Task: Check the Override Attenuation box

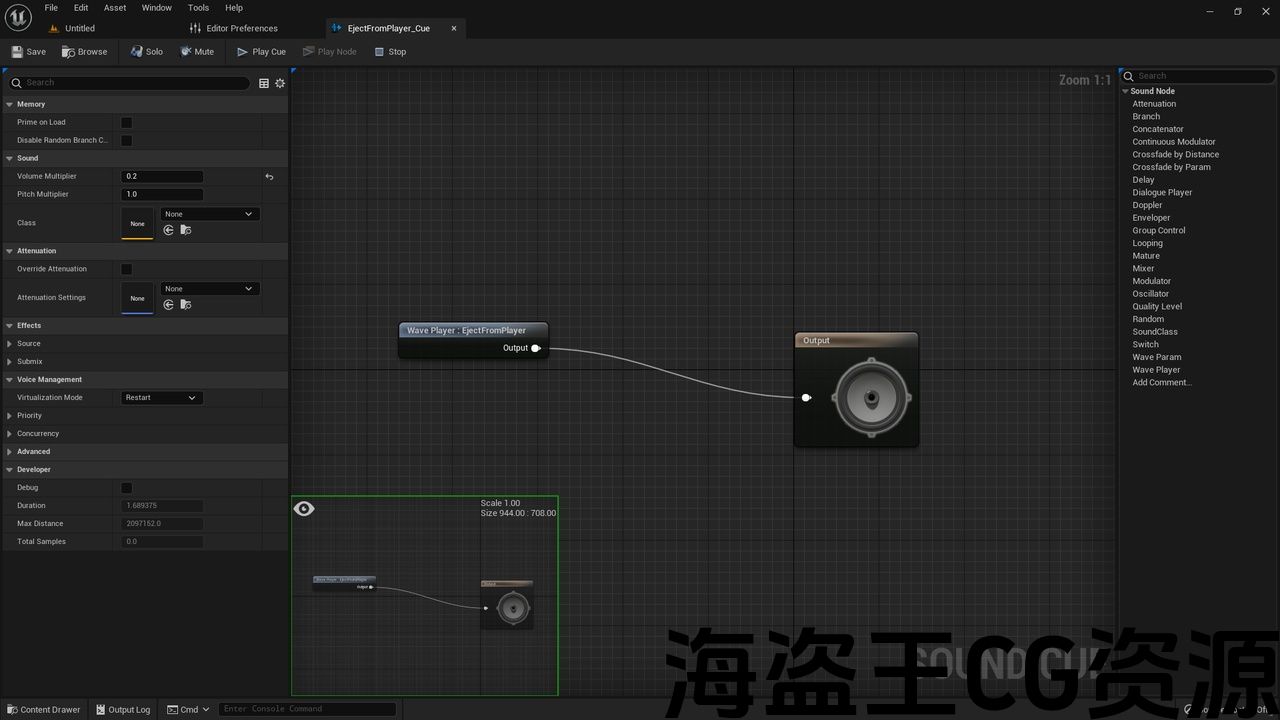Action: pyautogui.click(x=127, y=269)
